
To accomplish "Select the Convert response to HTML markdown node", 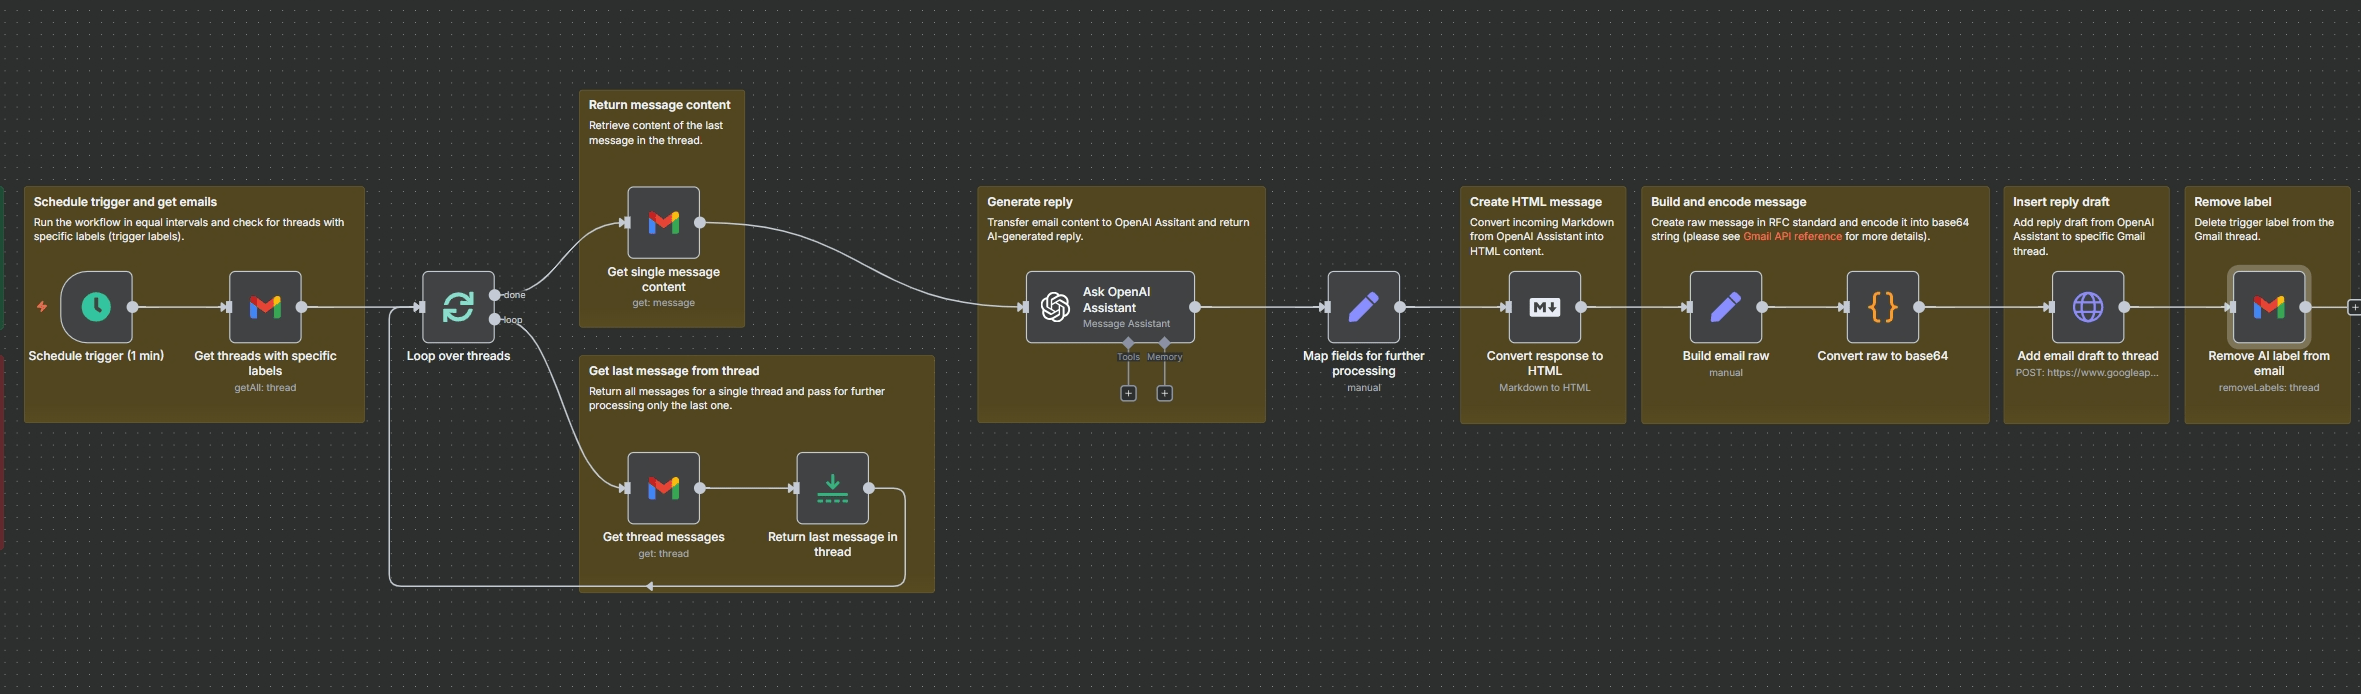I will [x=1544, y=307].
